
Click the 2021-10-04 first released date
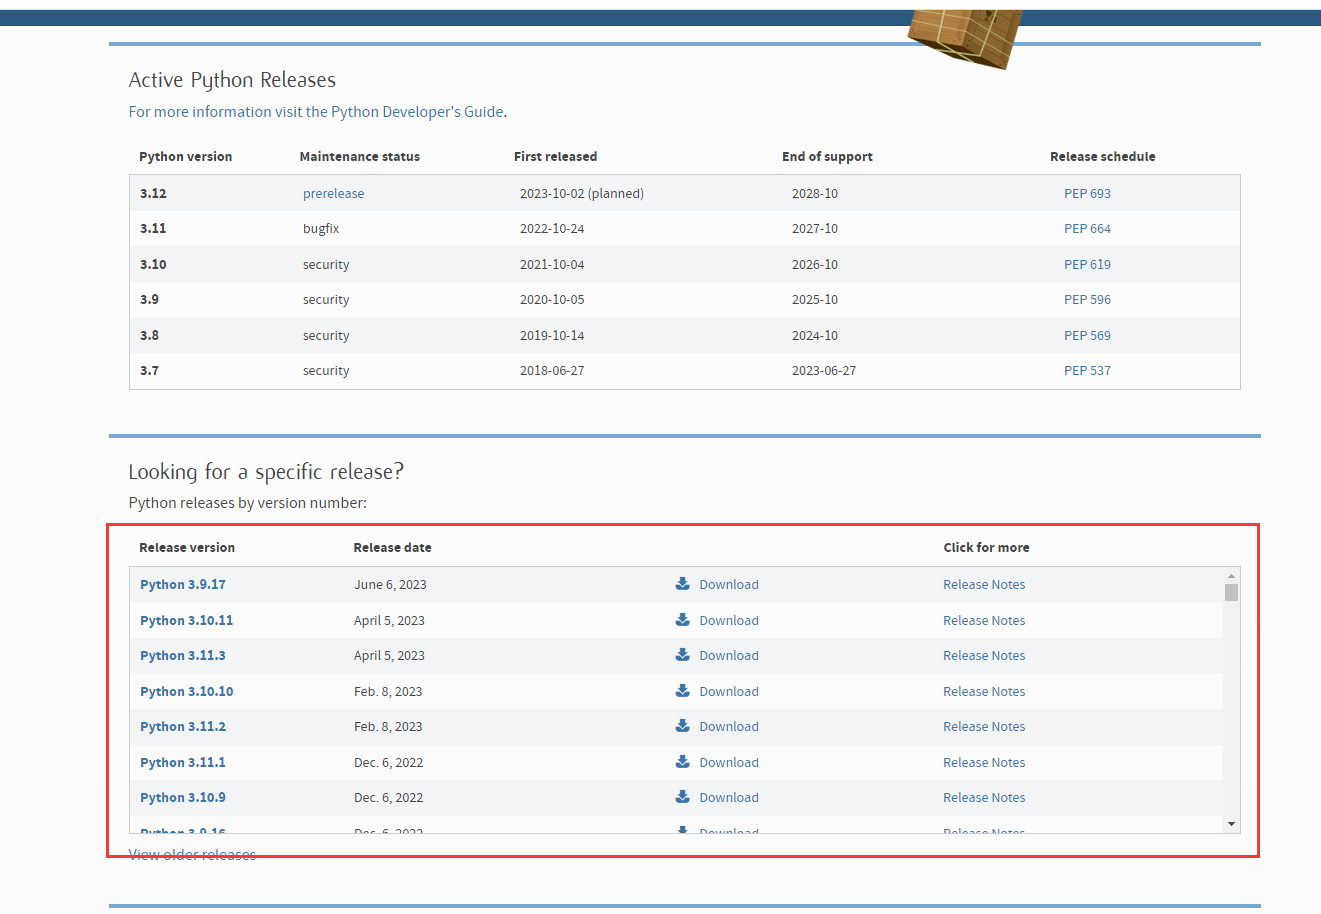[x=552, y=264]
